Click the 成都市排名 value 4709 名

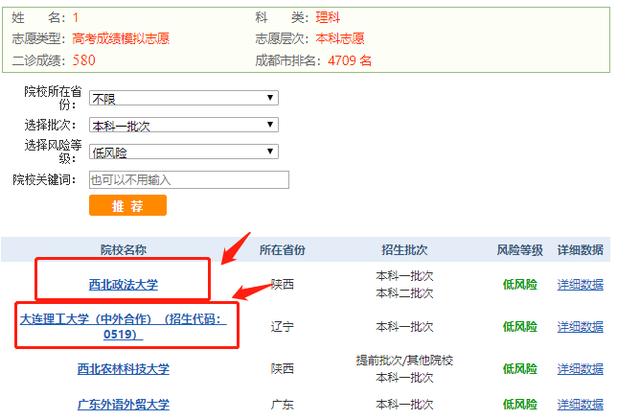click(x=350, y=60)
